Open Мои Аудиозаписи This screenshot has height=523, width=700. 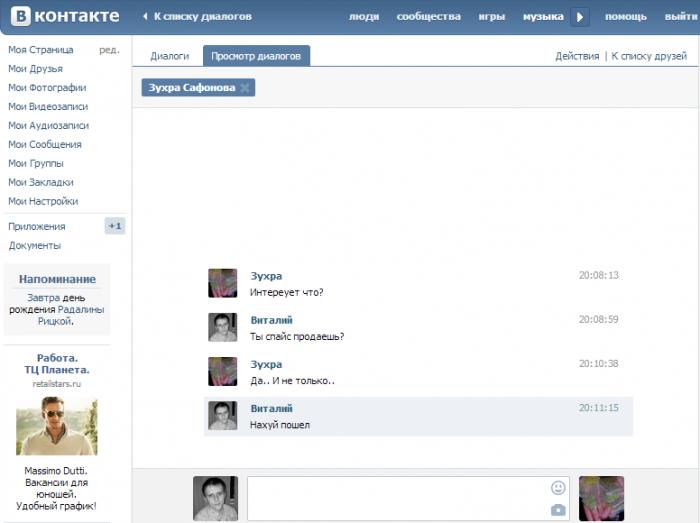click(x=48, y=126)
